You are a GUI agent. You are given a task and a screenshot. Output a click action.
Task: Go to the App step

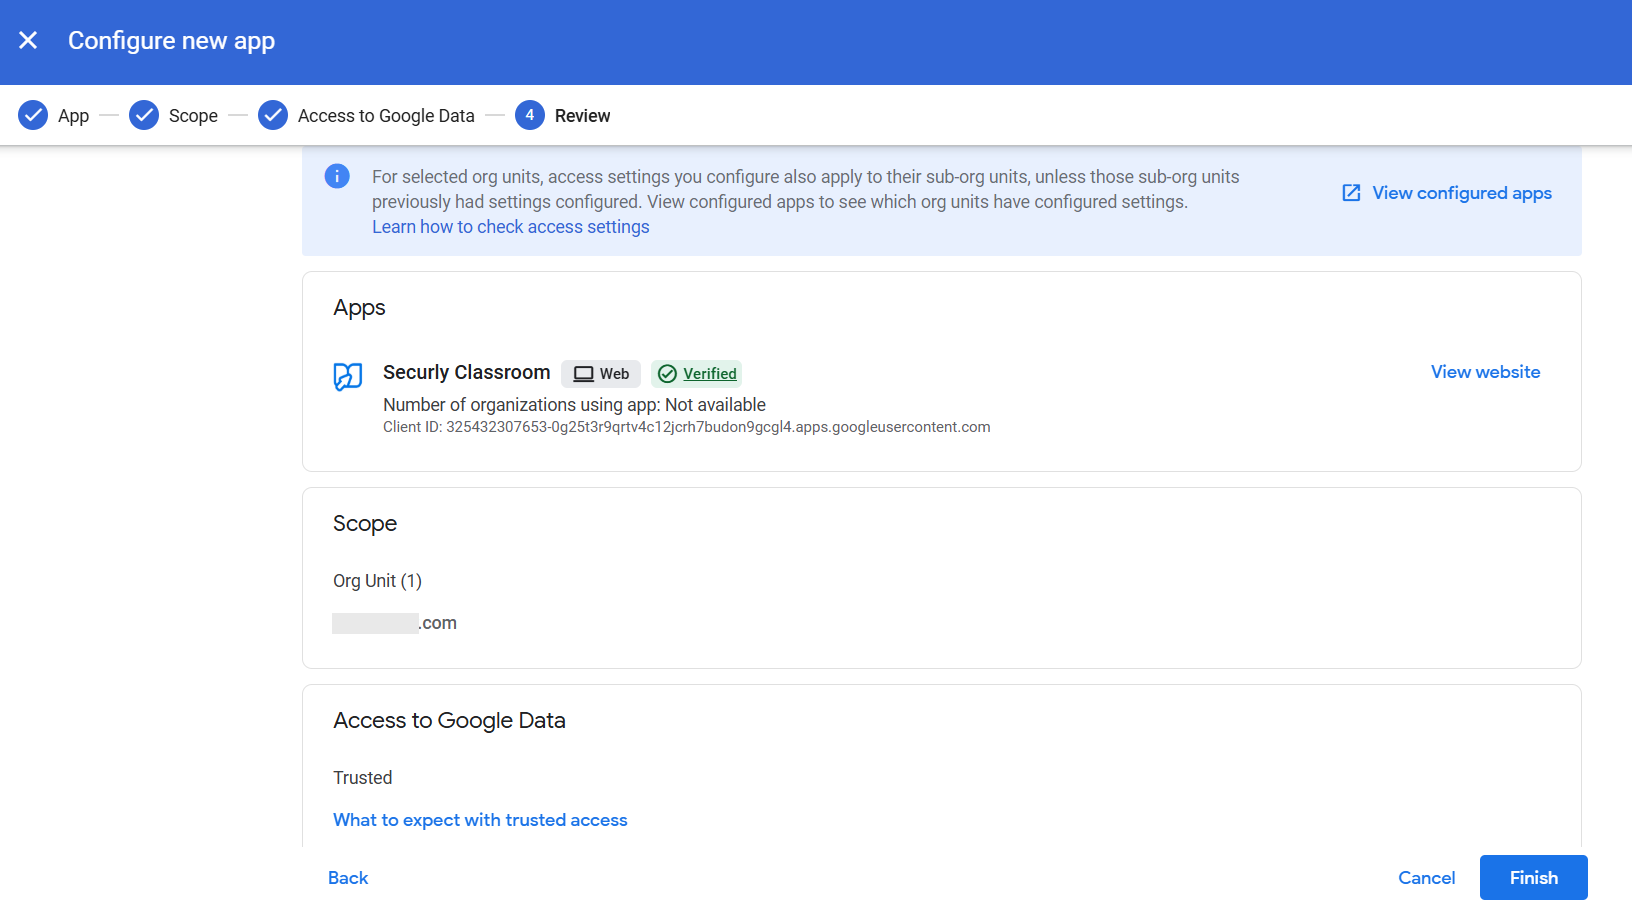tap(73, 116)
